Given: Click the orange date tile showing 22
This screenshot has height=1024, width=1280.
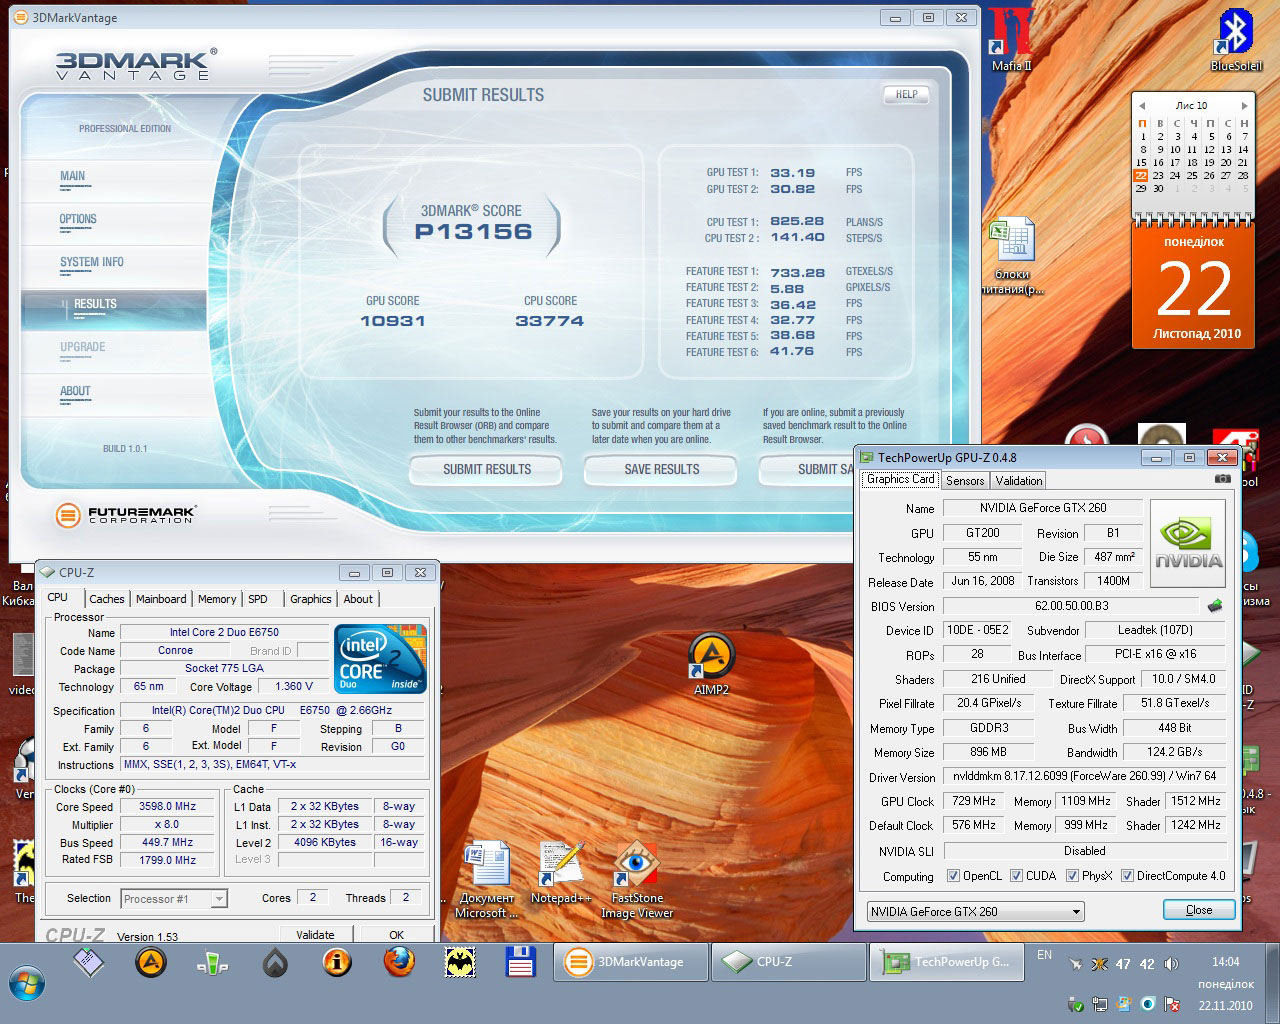Looking at the screenshot, I should (1194, 287).
